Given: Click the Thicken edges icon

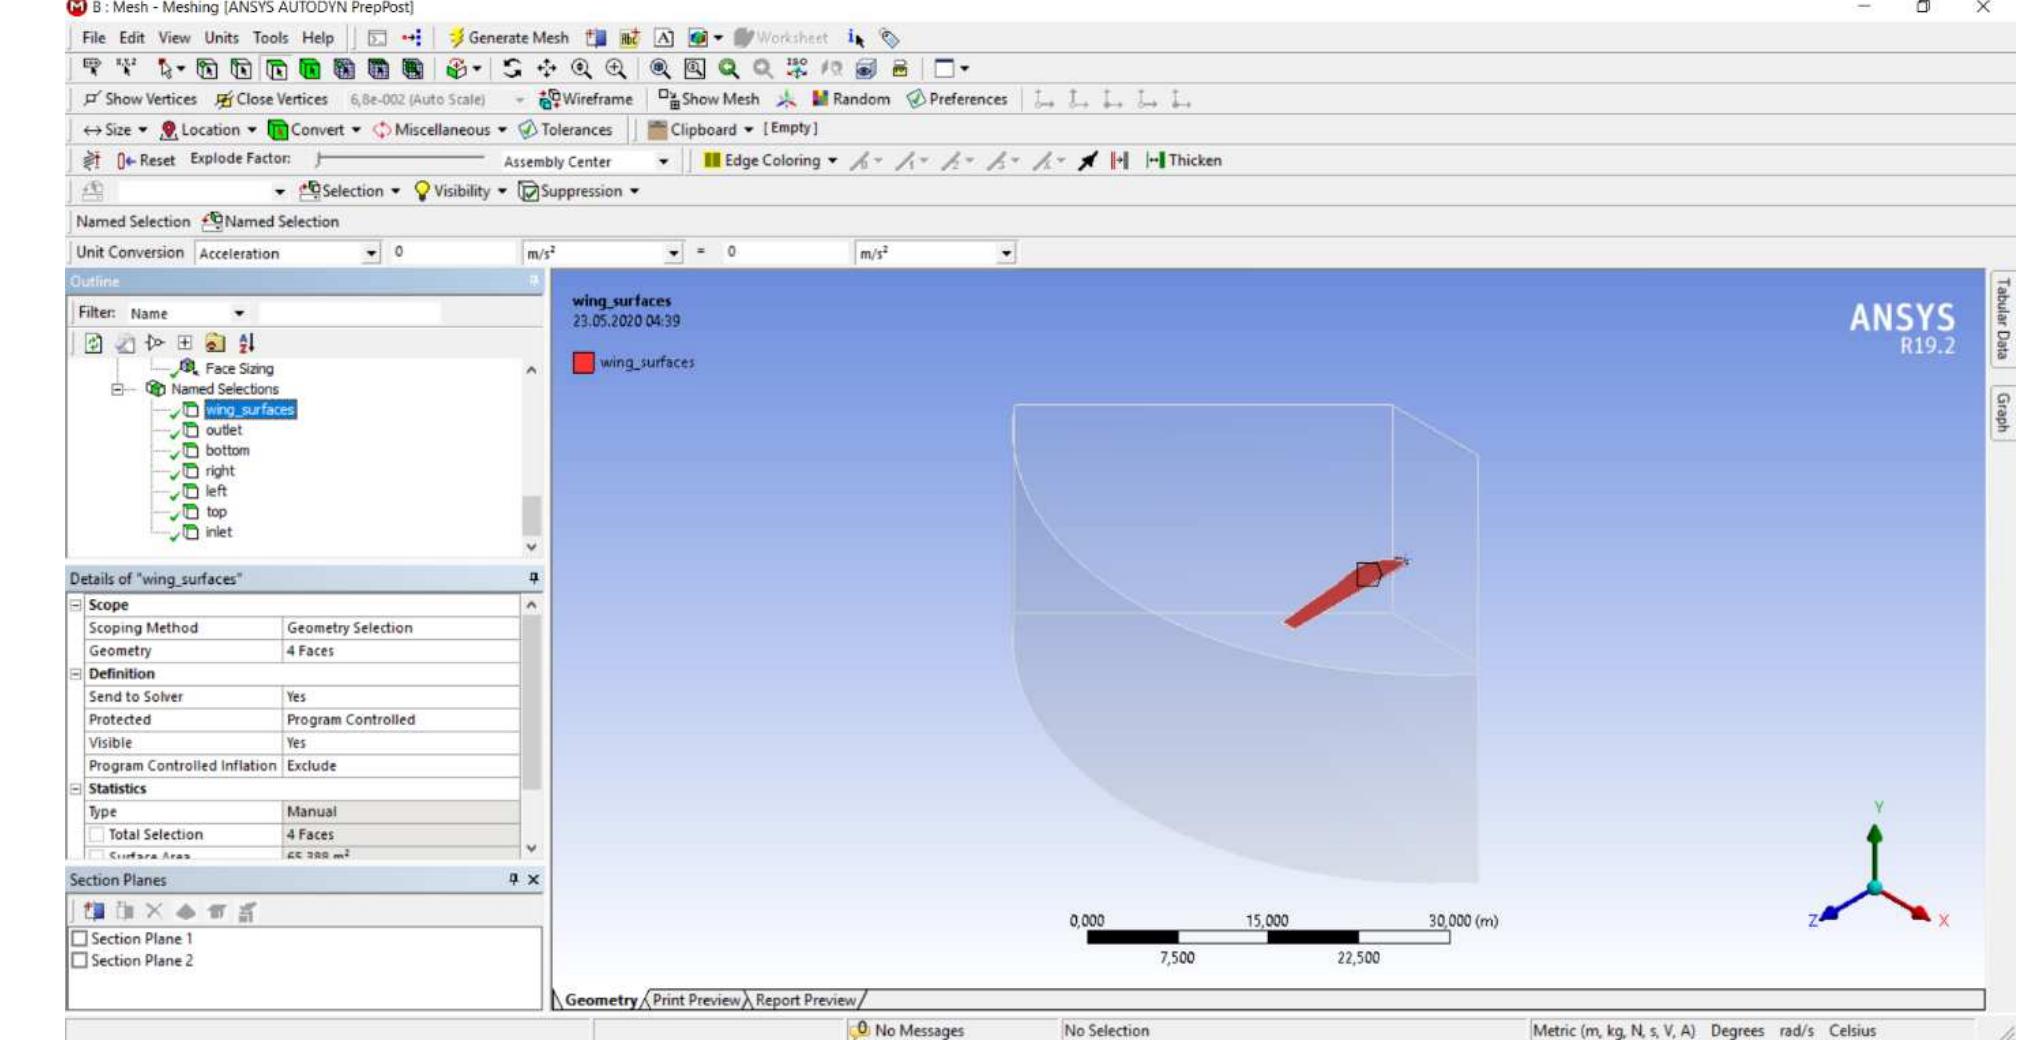Looking at the screenshot, I should [1156, 160].
